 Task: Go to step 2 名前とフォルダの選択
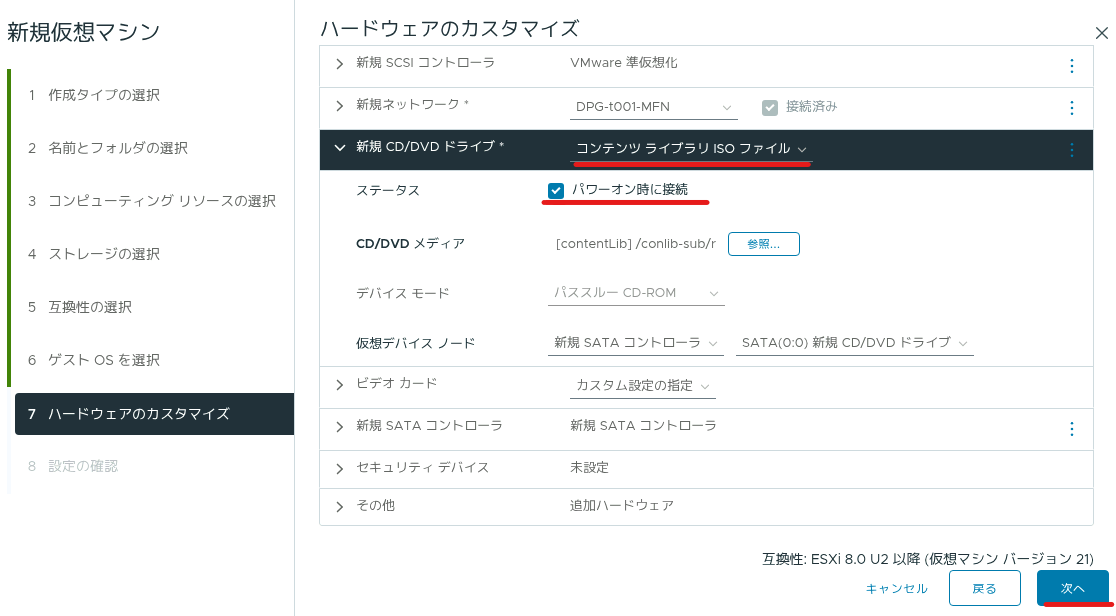[x=107, y=148]
